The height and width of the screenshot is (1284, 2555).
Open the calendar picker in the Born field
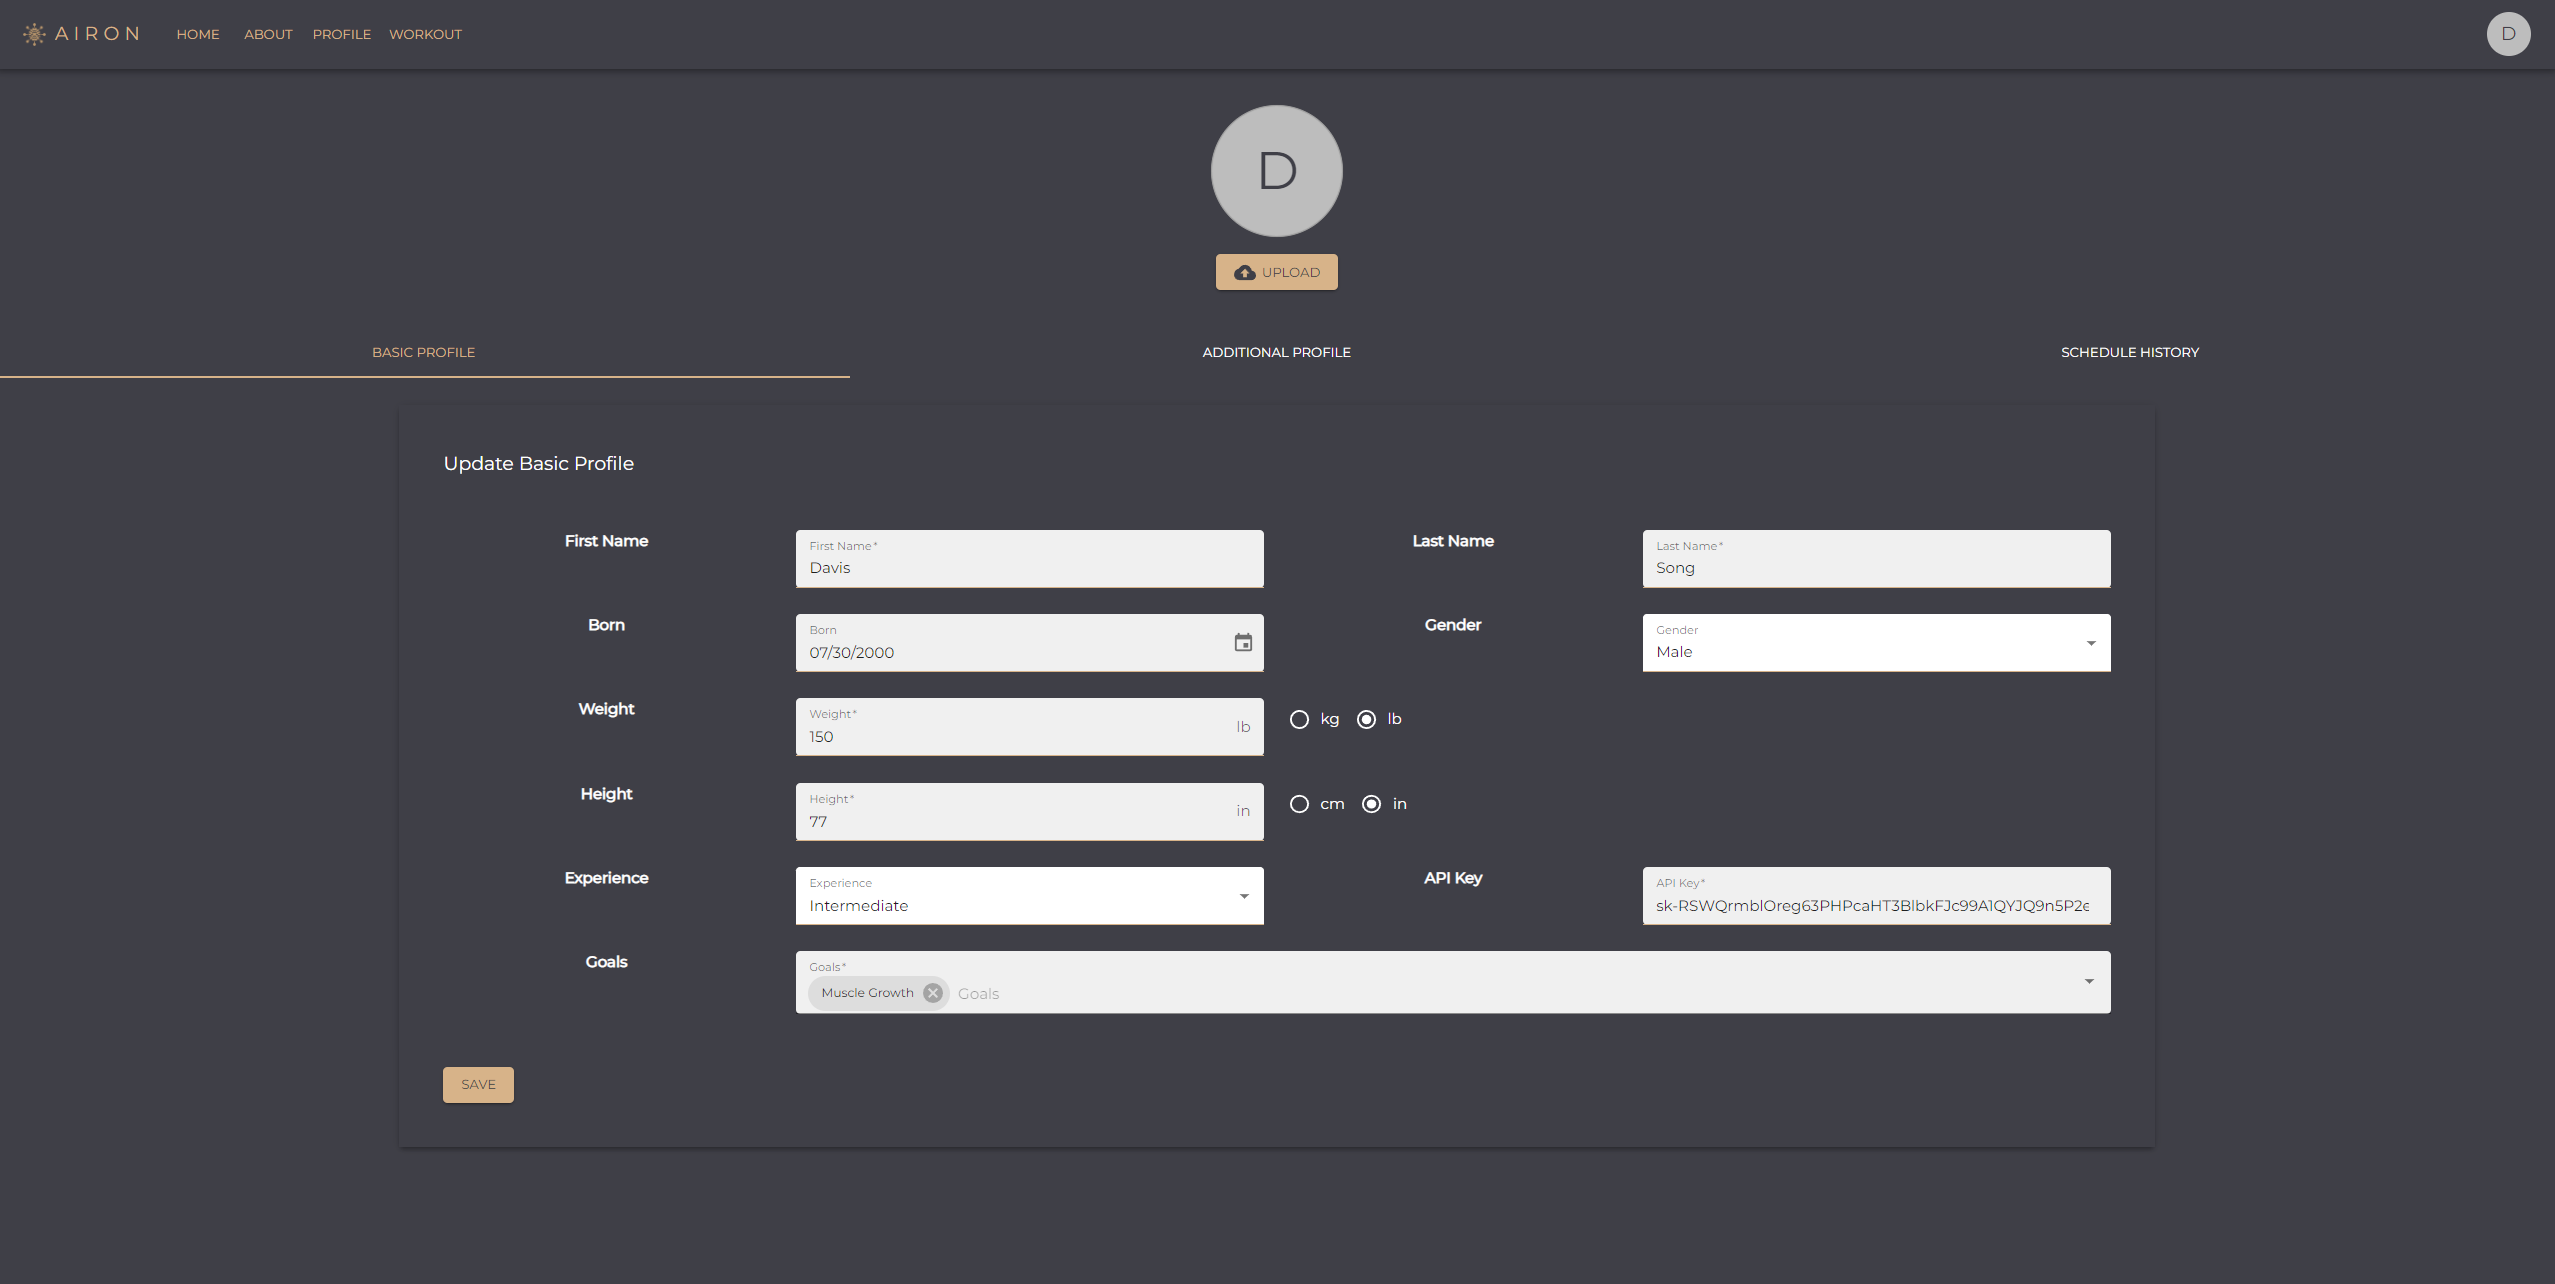[1243, 643]
